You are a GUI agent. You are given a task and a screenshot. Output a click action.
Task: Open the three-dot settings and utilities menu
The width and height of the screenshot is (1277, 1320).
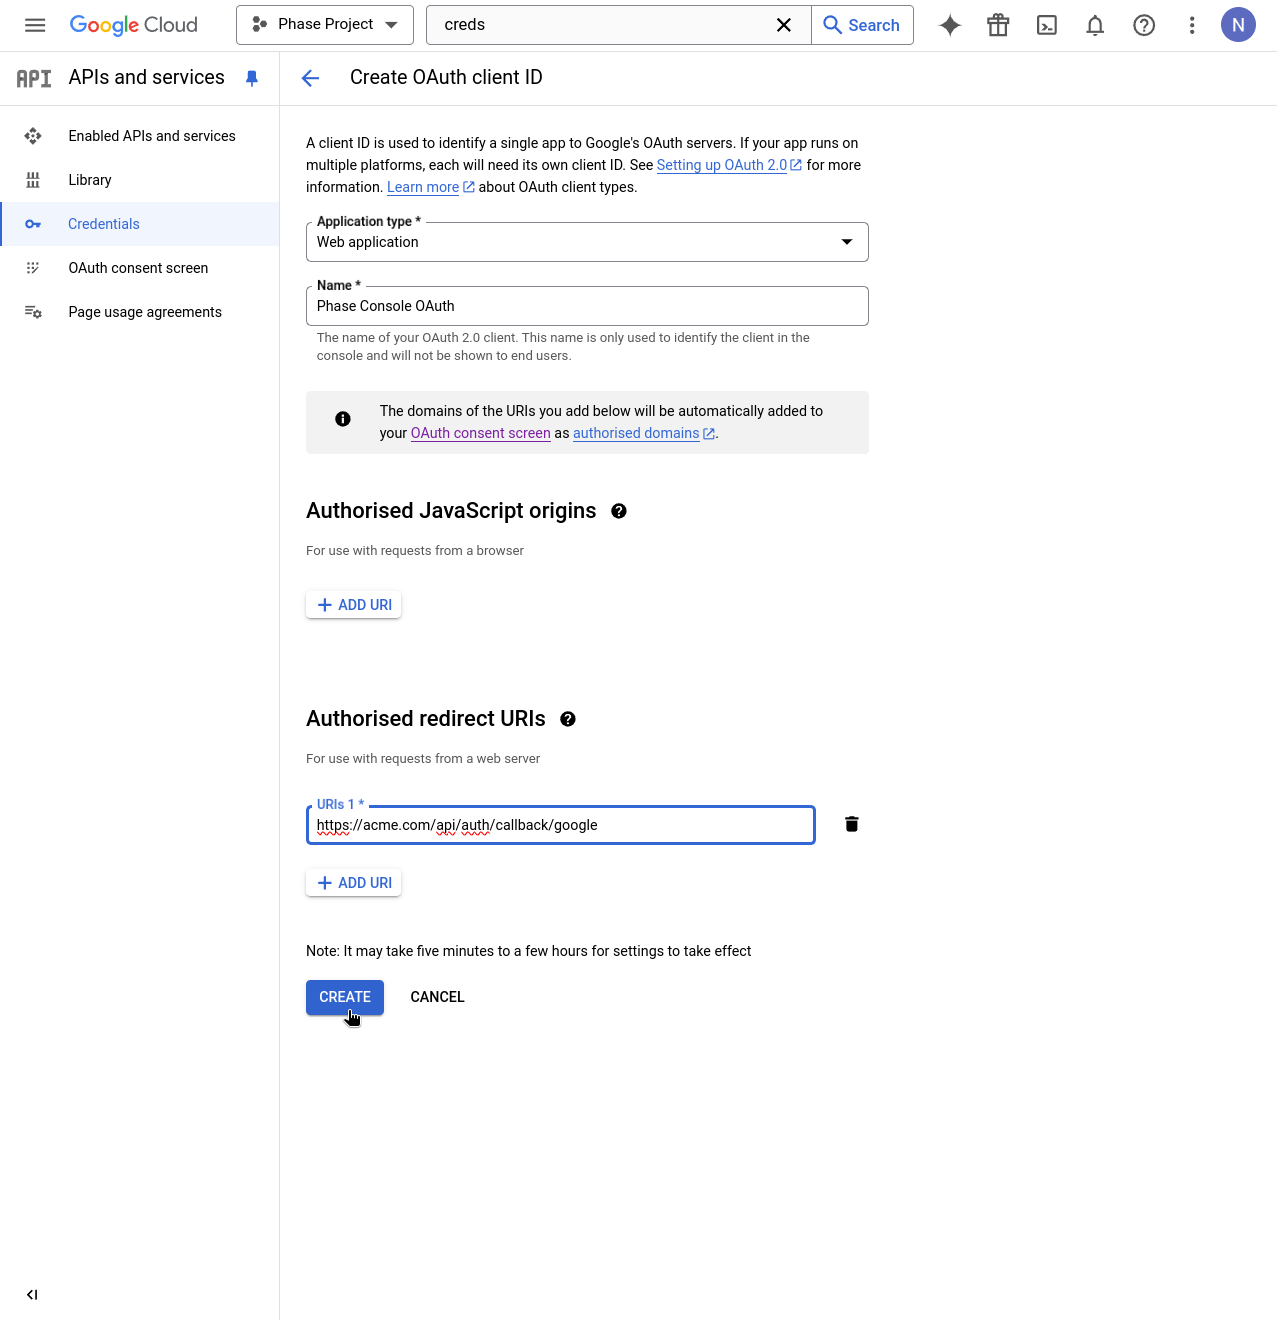[1192, 25]
